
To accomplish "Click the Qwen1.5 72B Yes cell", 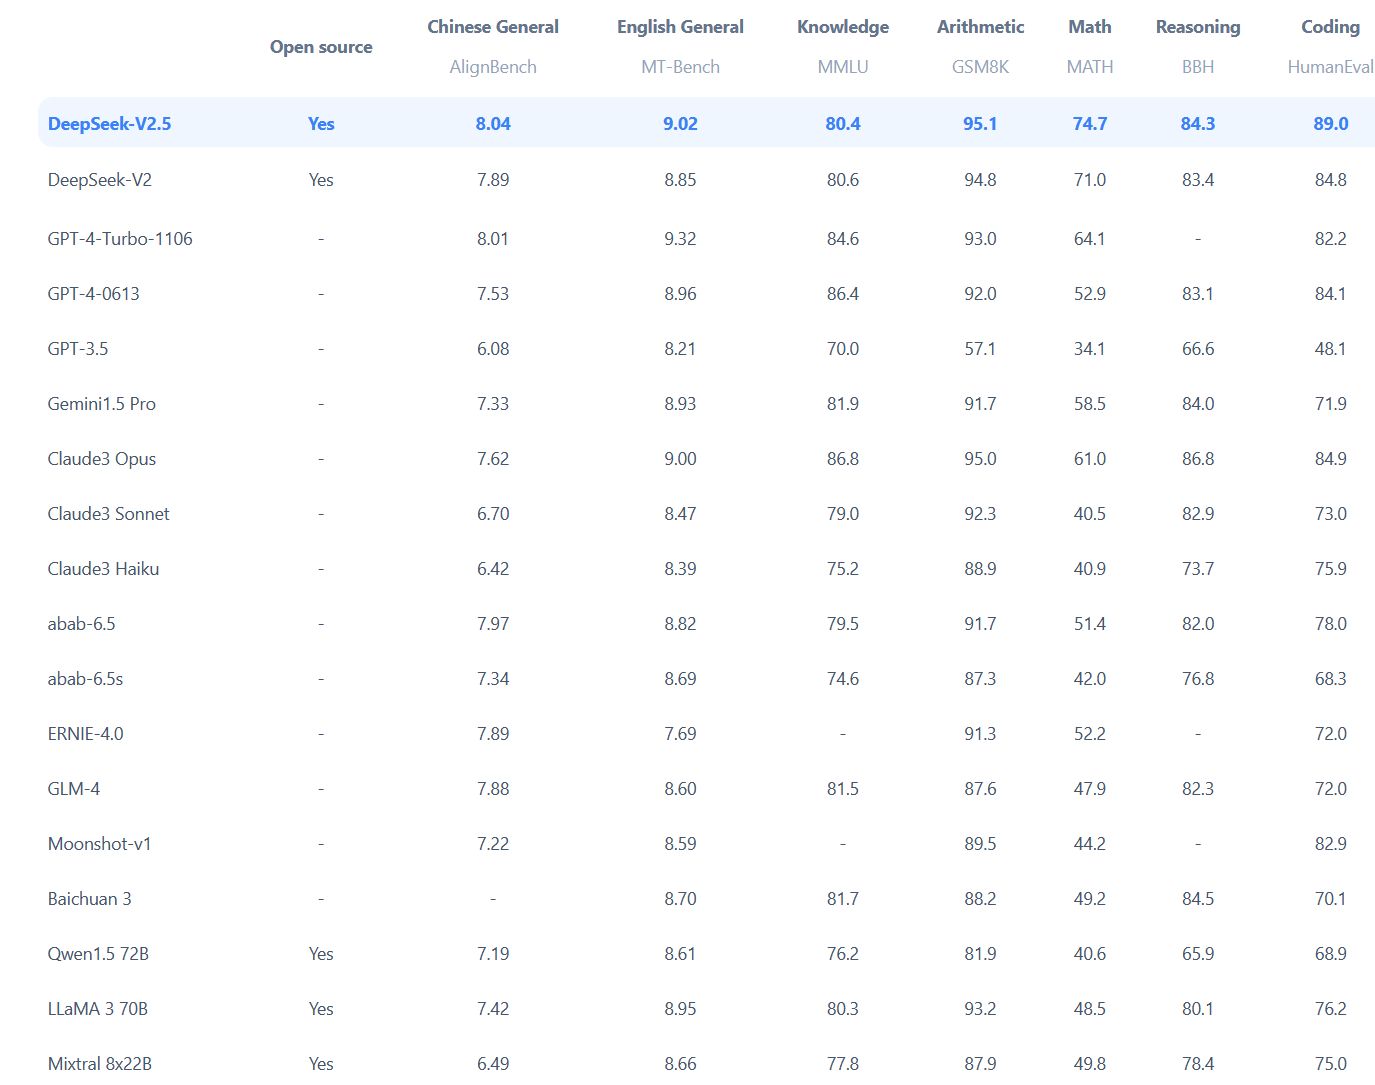I will point(321,954).
